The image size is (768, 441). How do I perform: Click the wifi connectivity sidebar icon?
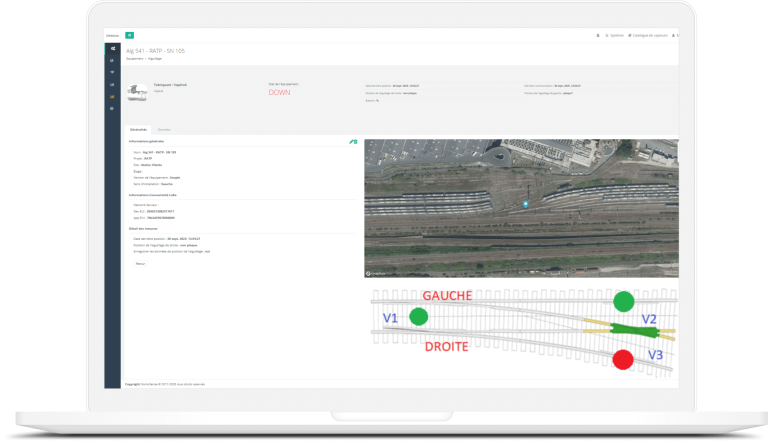click(113, 72)
